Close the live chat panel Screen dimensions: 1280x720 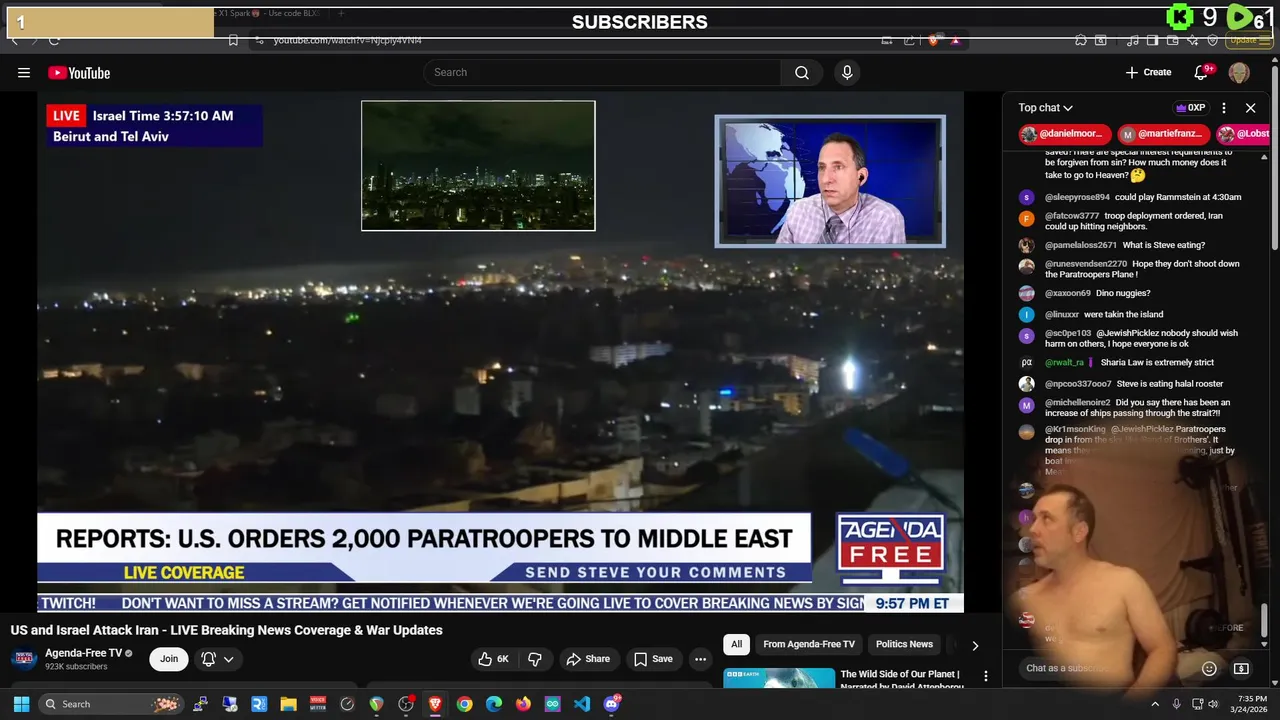coord(1250,108)
